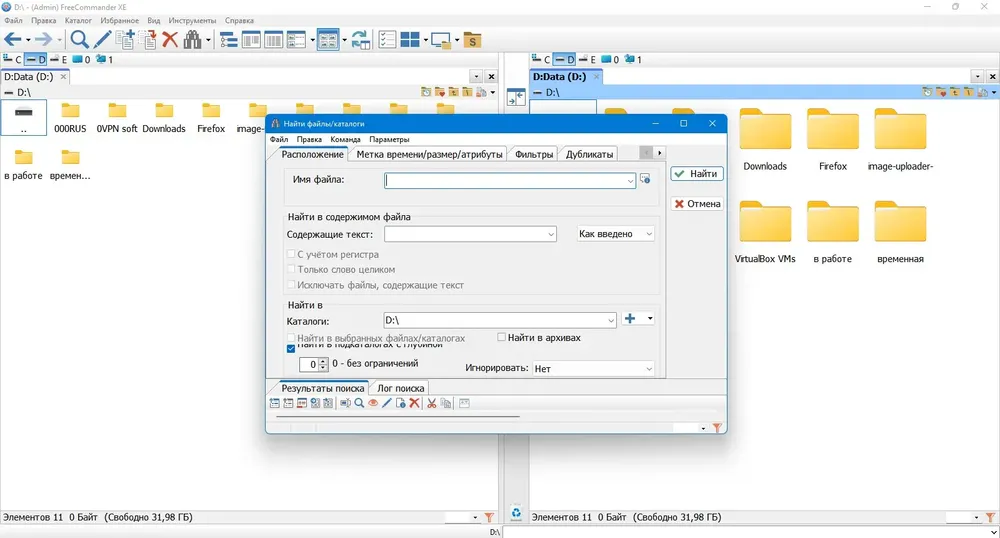
Task: Switch to 'Метка времени/размер/атрибуты' tab
Action: (x=429, y=154)
